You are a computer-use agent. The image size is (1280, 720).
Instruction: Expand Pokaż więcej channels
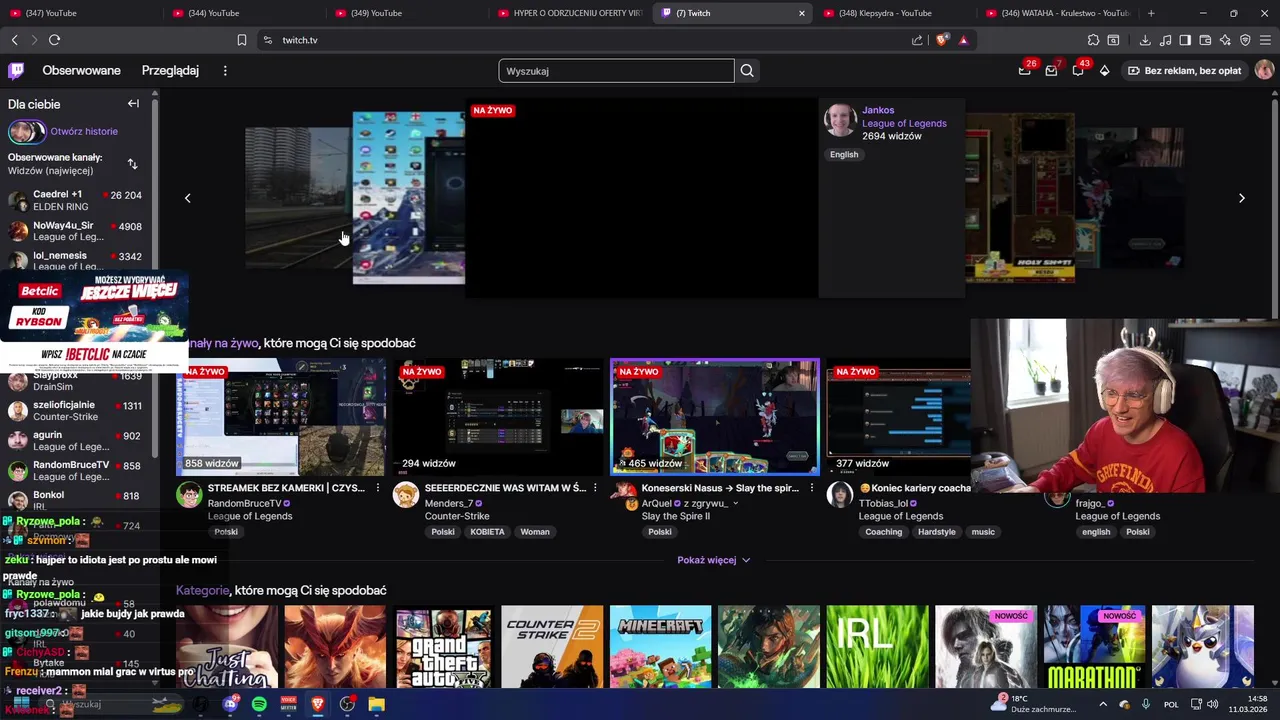(x=713, y=560)
